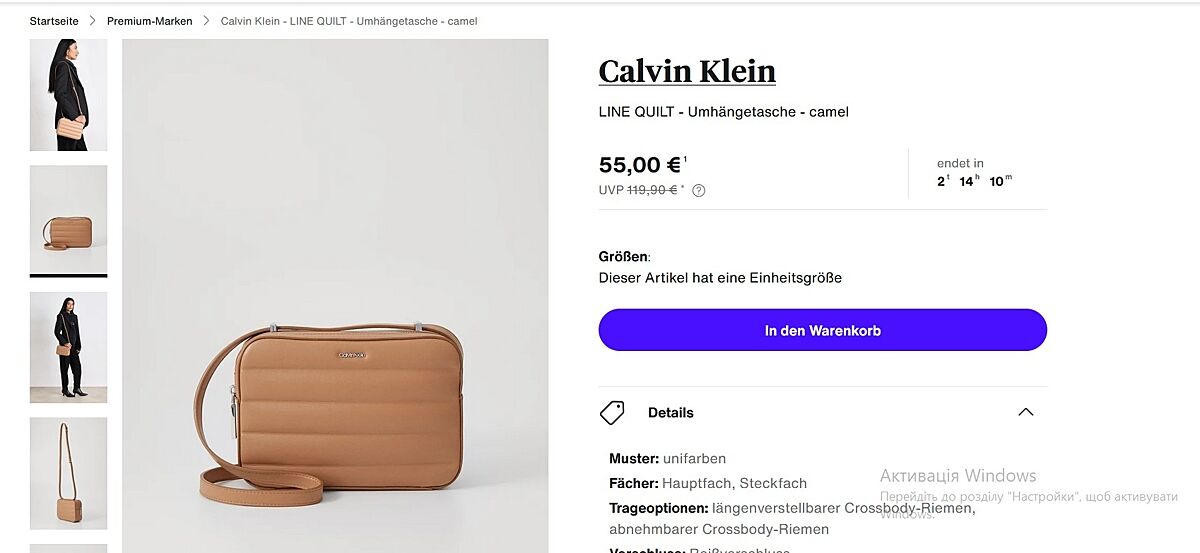
Task: Select second thumbnail showing bag front
Action: (x=68, y=219)
